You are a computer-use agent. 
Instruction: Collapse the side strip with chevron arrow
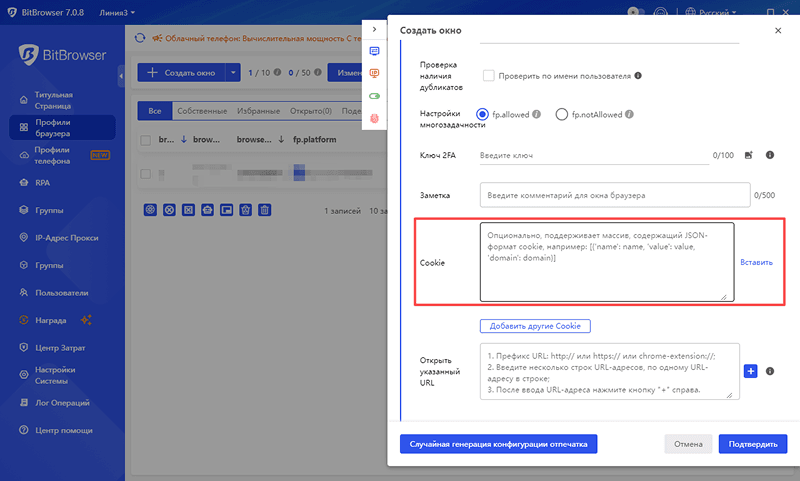(374, 30)
